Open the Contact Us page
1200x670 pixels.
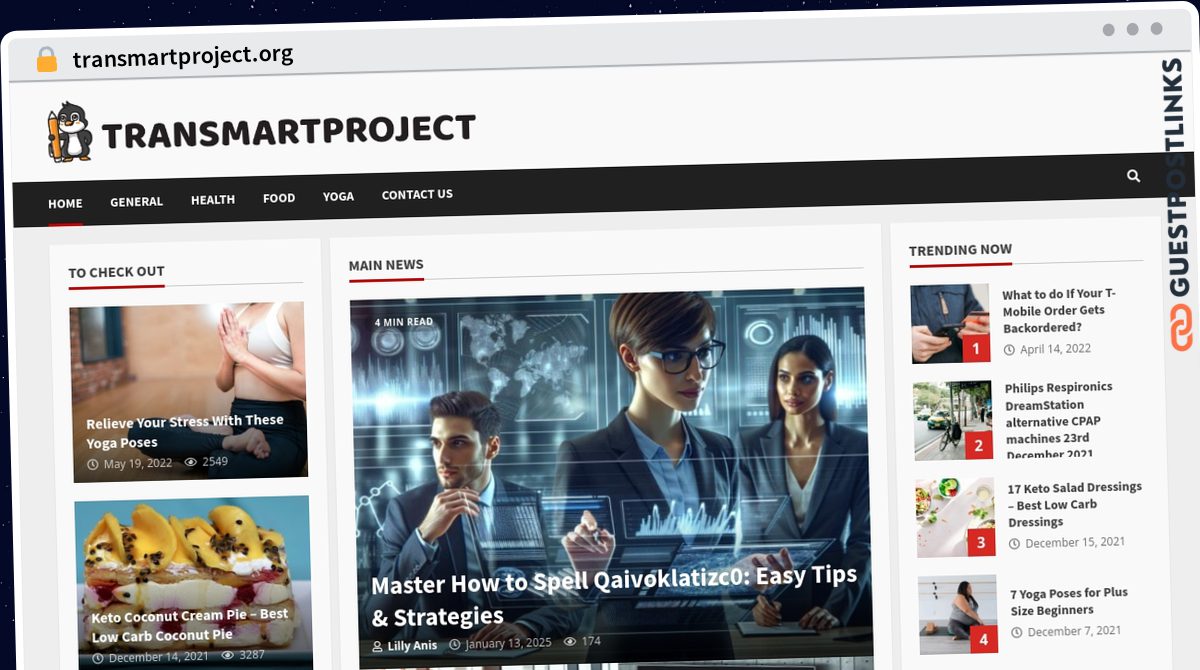417,194
